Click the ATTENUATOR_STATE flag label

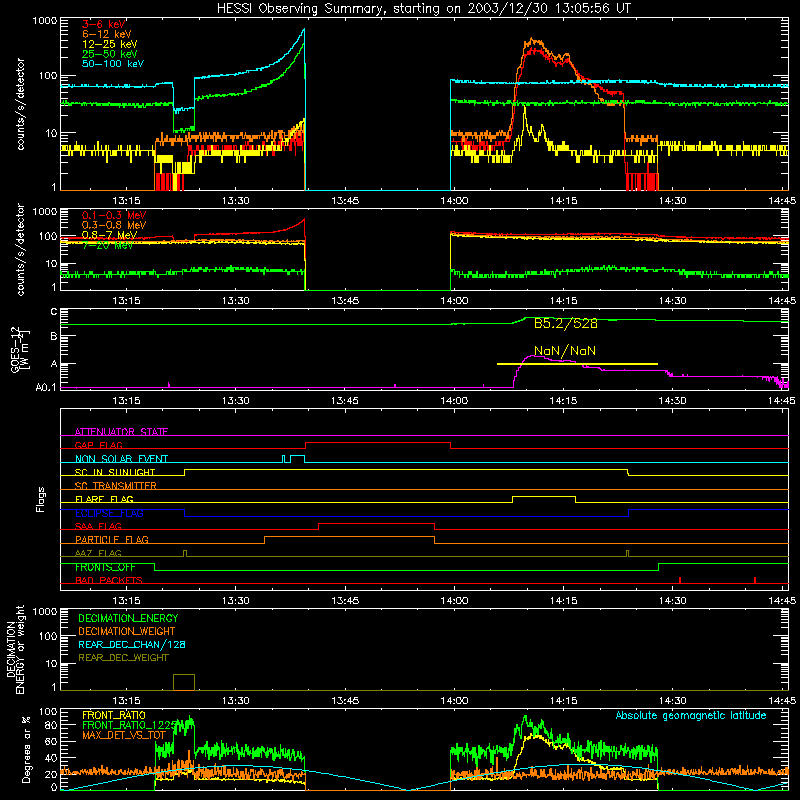pyautogui.click(x=121, y=432)
